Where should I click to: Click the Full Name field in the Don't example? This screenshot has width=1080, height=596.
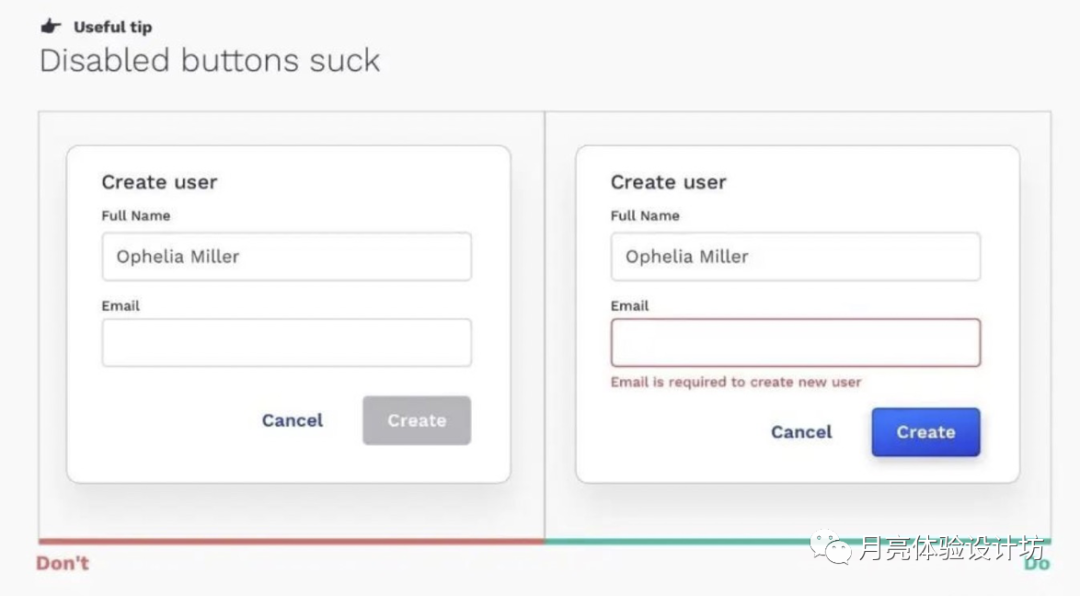(x=286, y=257)
